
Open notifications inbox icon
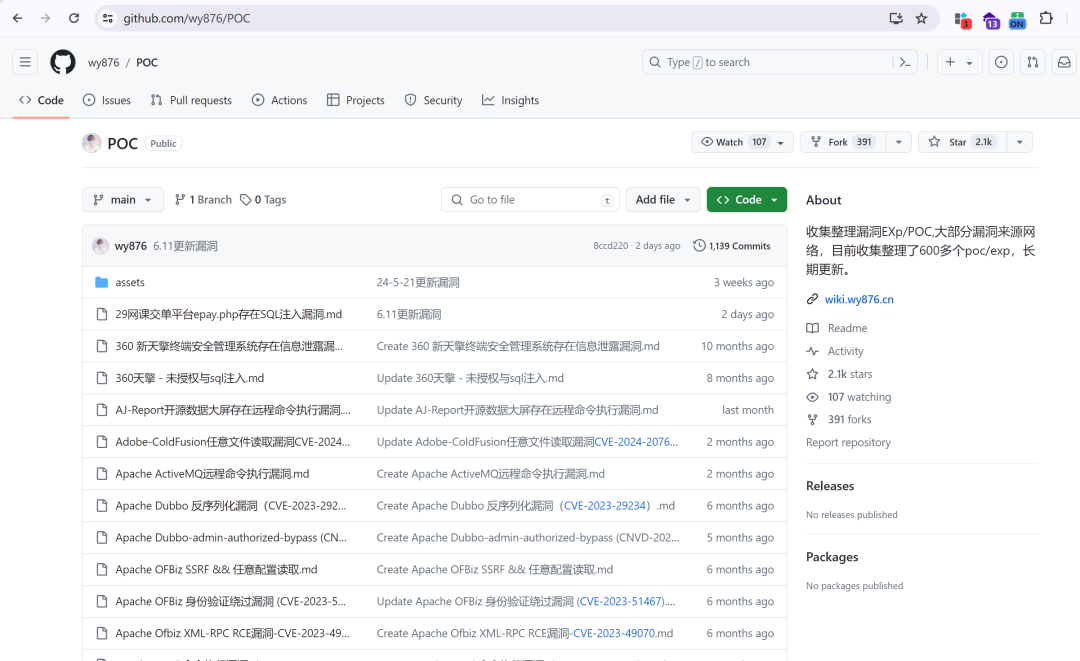tap(1064, 62)
